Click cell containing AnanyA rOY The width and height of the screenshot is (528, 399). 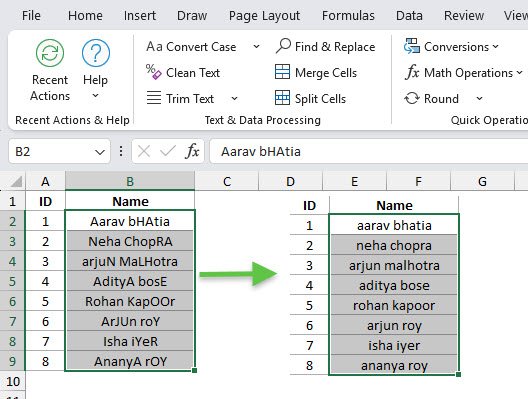(x=130, y=361)
